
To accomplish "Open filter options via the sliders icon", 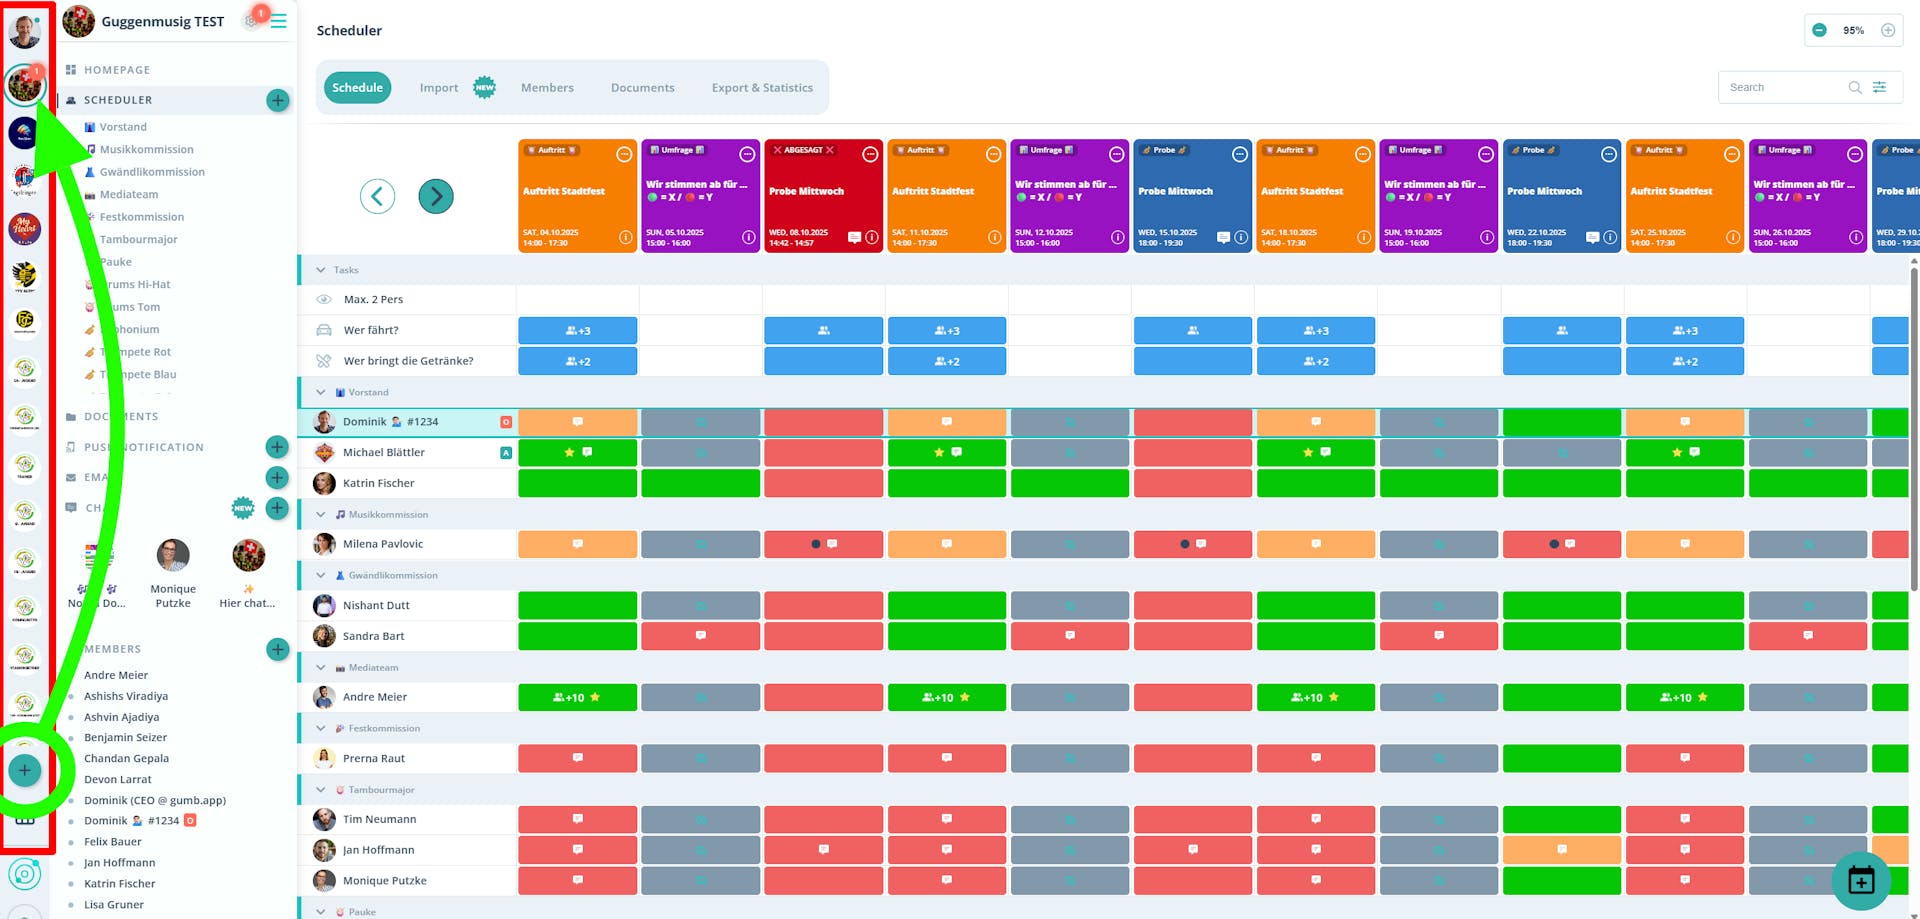I will (x=1880, y=87).
